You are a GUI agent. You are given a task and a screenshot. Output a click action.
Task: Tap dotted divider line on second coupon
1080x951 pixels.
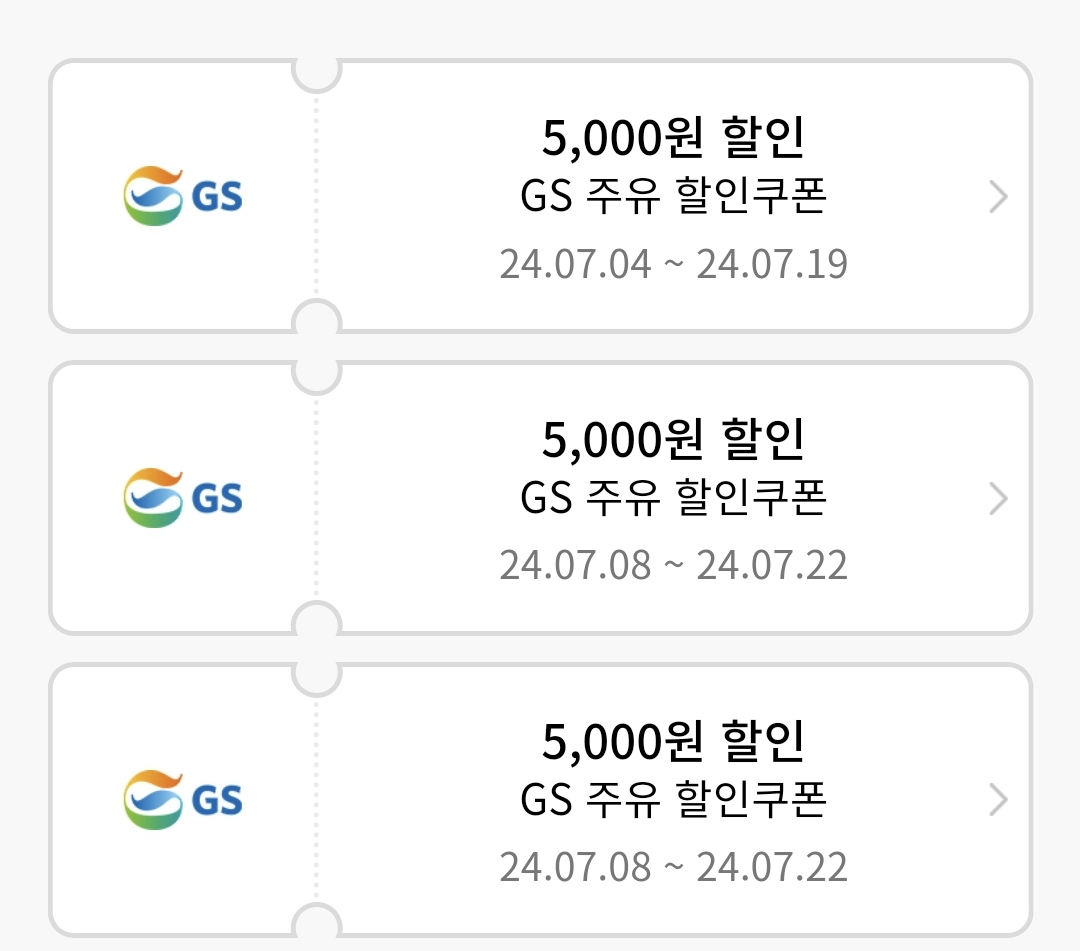316,498
